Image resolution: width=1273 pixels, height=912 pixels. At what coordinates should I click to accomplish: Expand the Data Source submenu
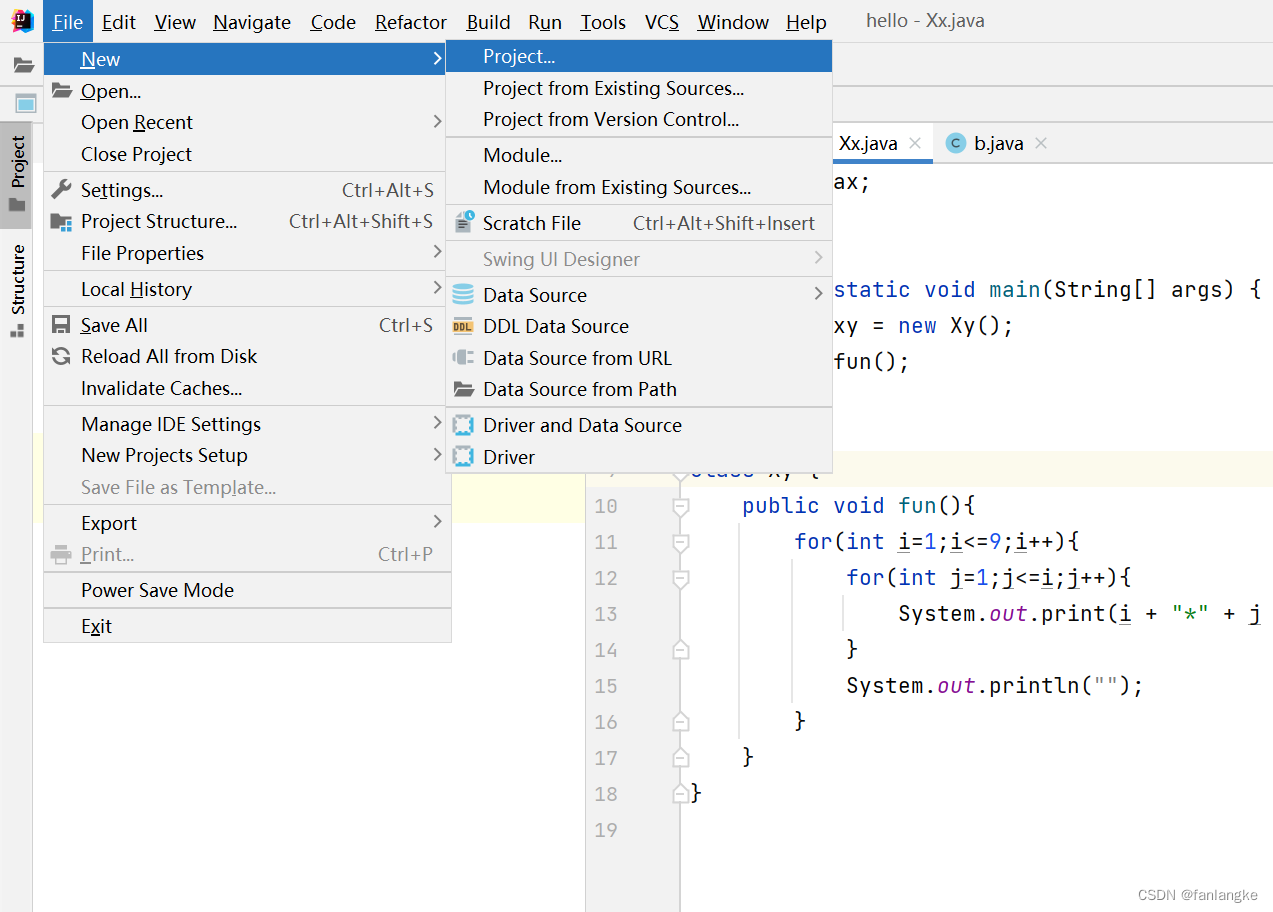pos(818,294)
